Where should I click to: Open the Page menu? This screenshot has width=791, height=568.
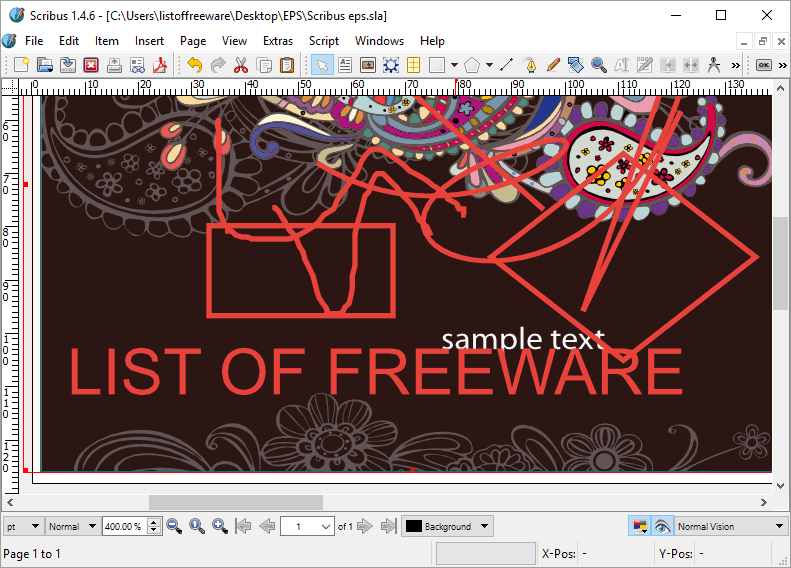[193, 41]
